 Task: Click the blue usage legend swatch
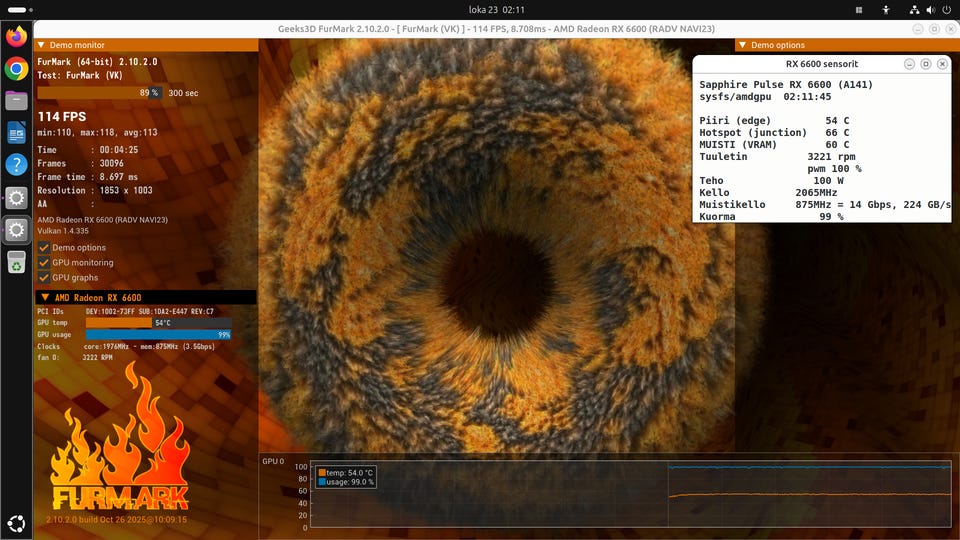point(322,482)
